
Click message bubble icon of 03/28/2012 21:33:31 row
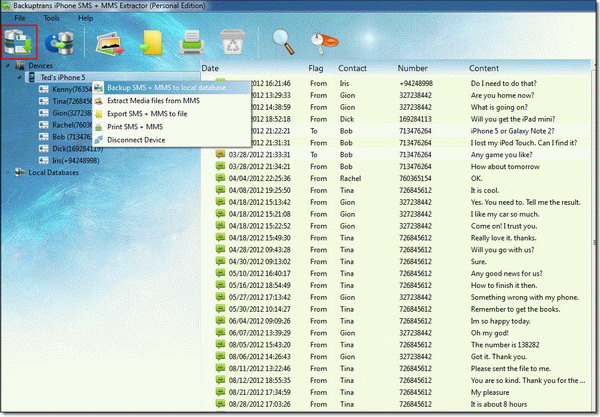(220, 154)
